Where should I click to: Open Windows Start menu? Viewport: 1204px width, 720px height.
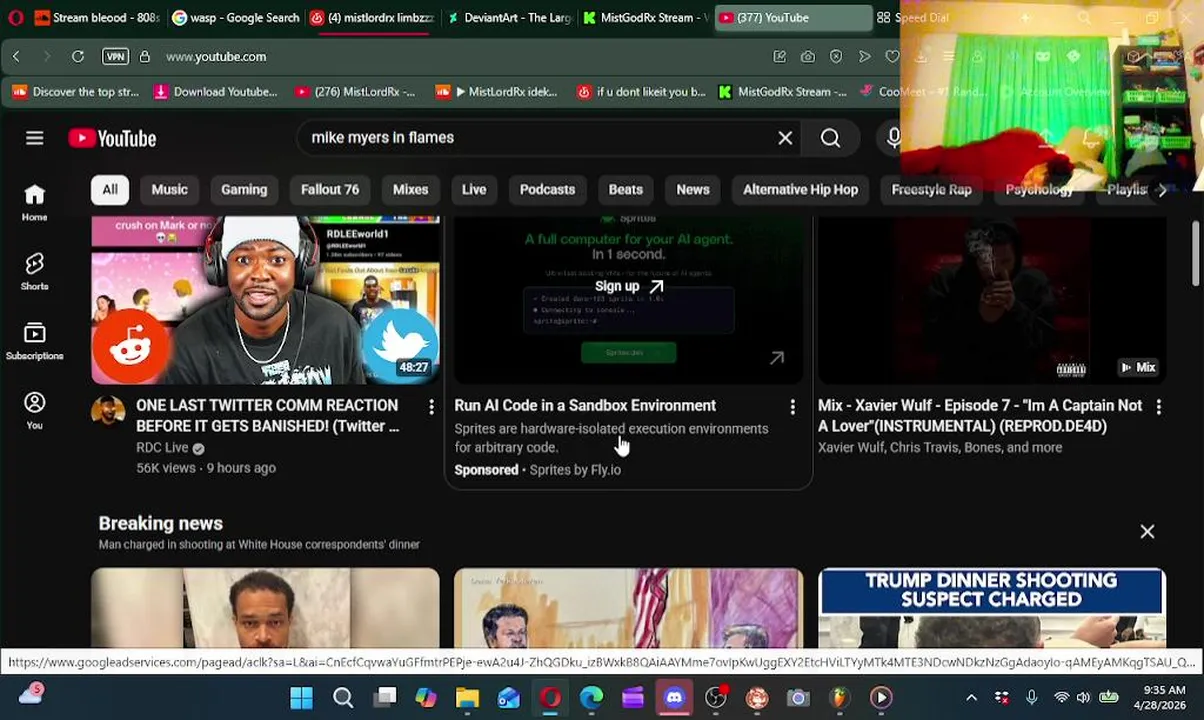[x=301, y=698]
